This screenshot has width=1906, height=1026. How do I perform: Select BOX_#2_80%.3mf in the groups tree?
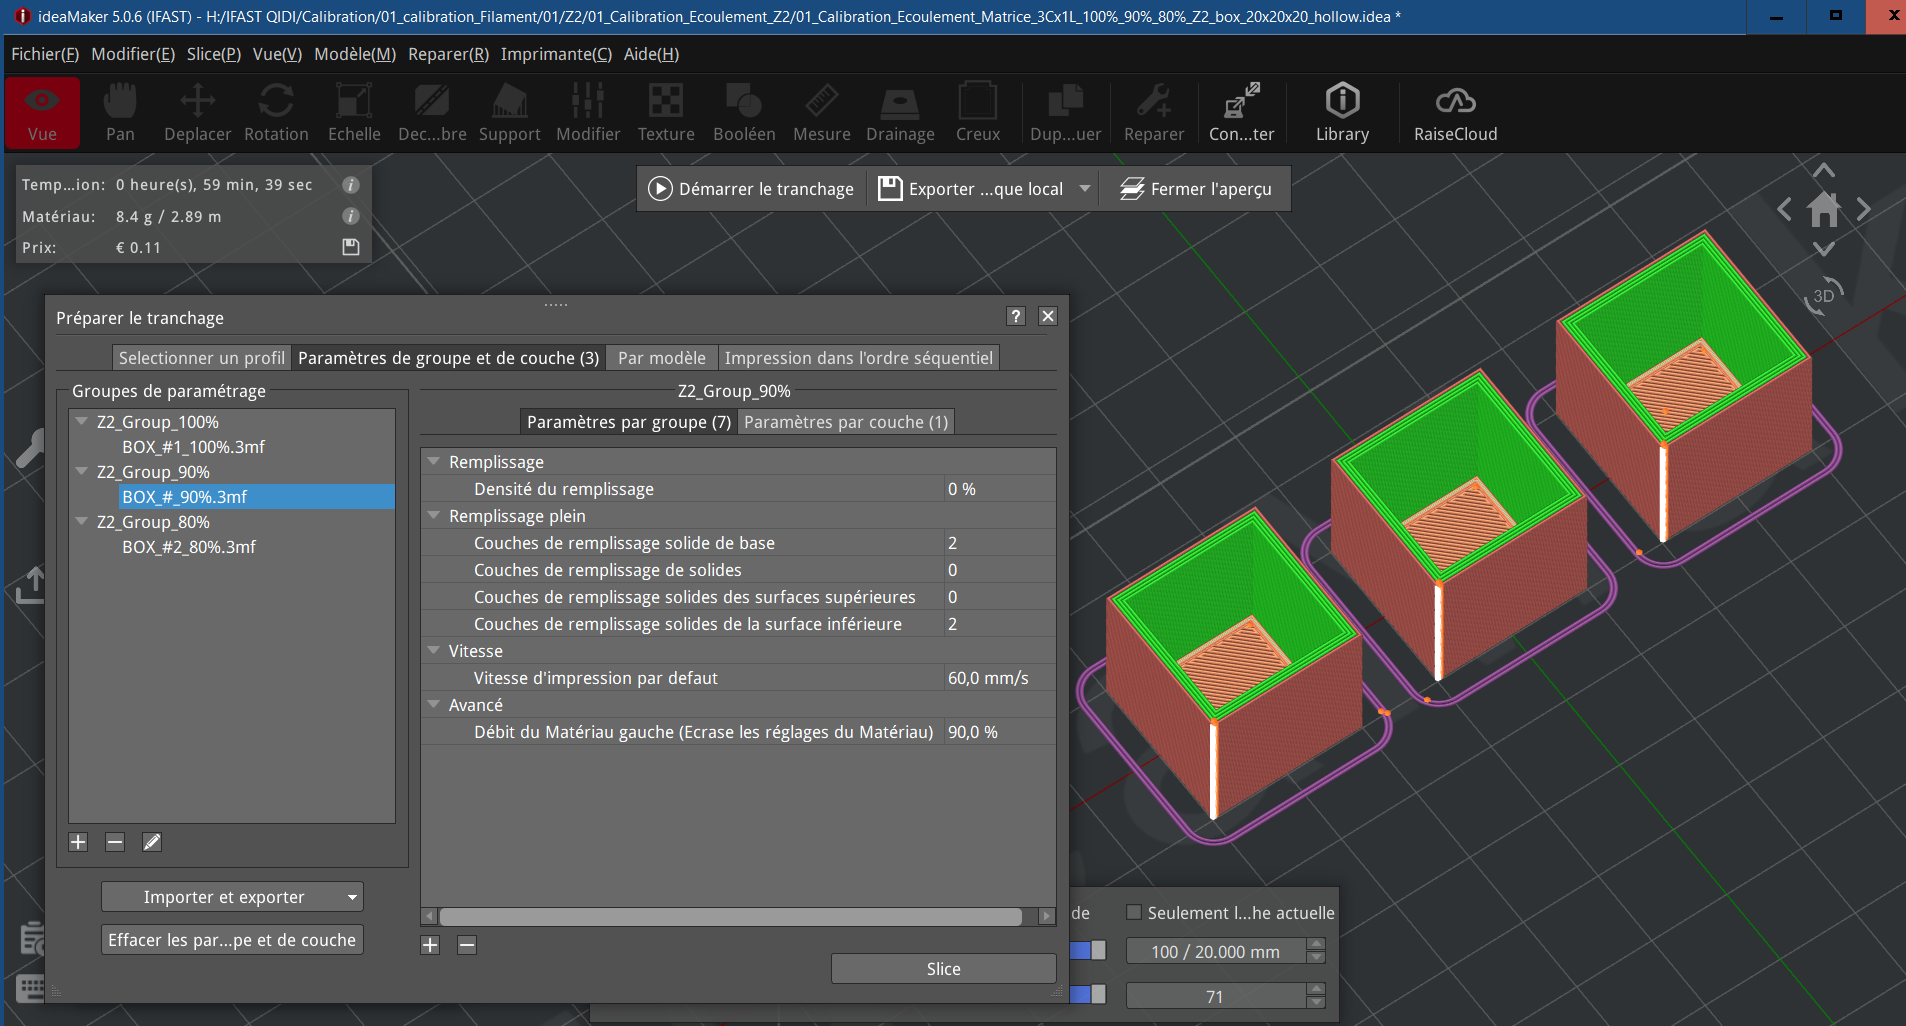coord(189,547)
